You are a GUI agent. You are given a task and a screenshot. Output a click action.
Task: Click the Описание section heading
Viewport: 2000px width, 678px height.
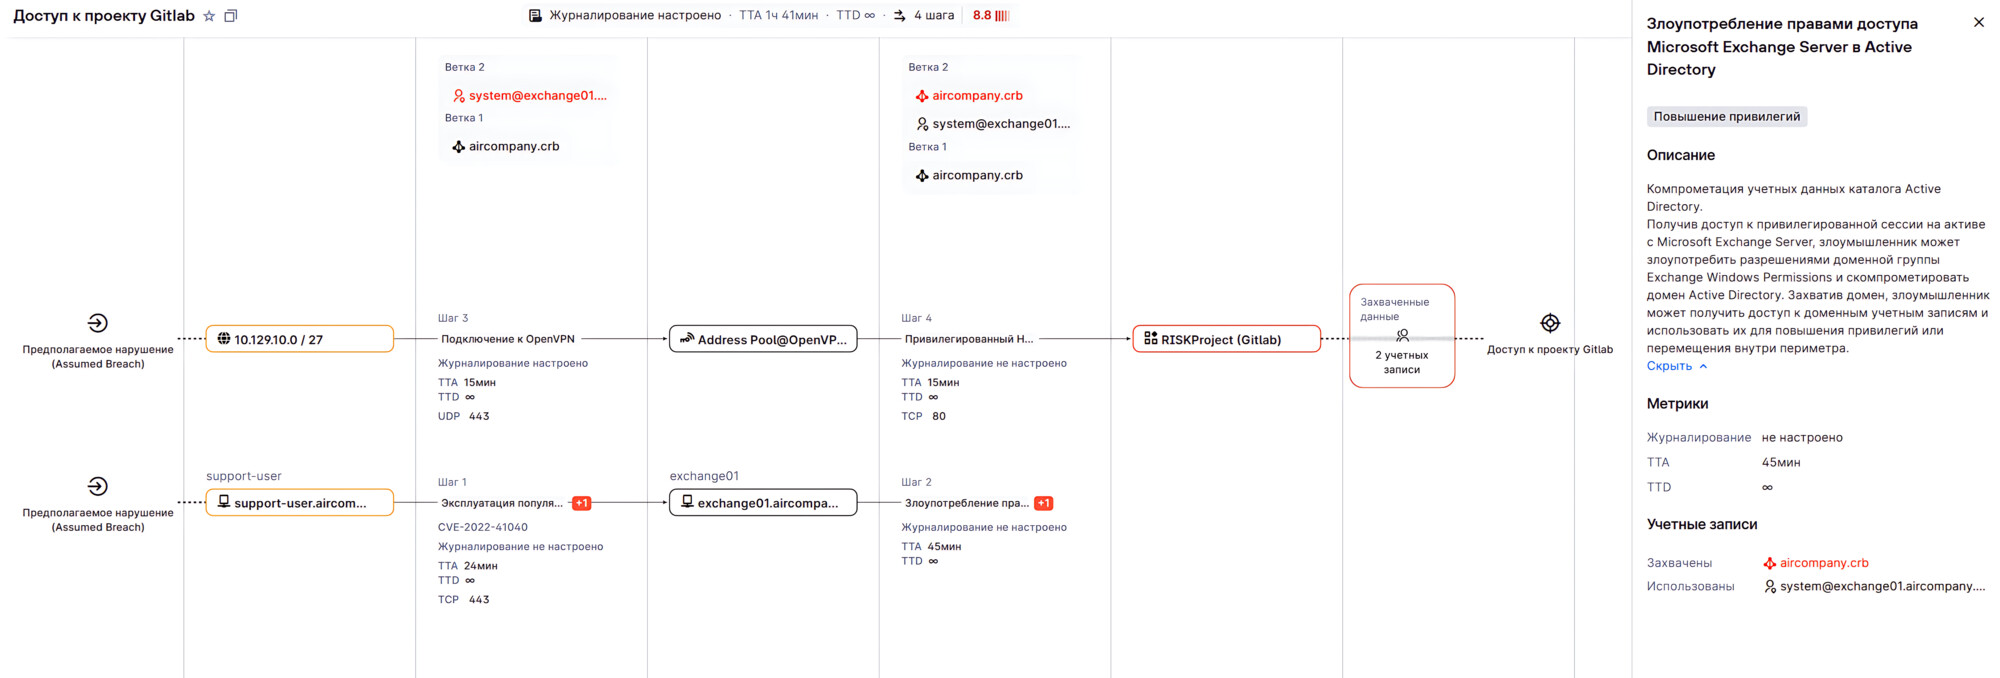coord(1681,155)
